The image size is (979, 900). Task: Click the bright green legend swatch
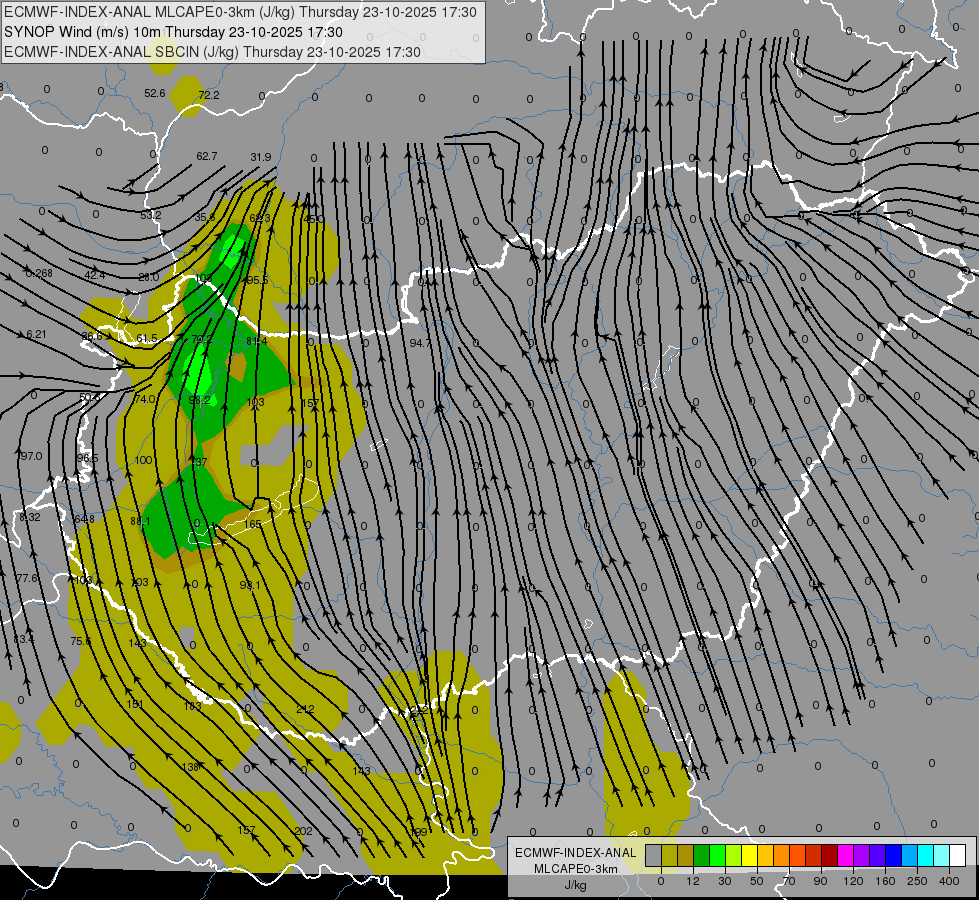[717, 855]
